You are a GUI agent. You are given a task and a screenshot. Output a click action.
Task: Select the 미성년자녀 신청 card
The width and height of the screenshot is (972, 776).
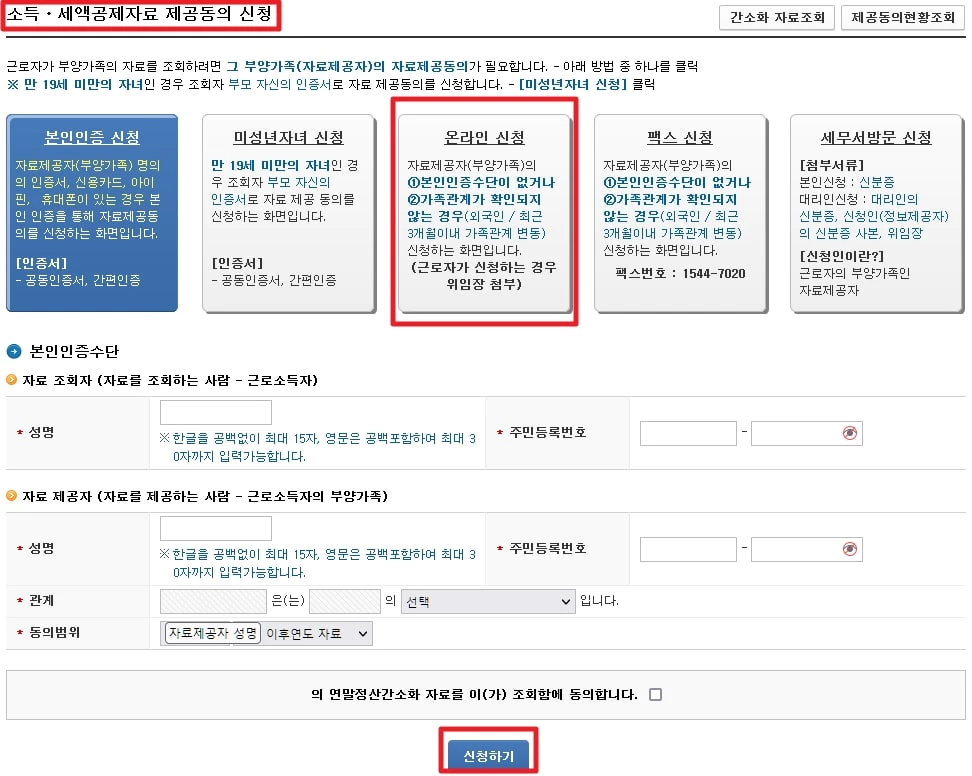point(288,213)
